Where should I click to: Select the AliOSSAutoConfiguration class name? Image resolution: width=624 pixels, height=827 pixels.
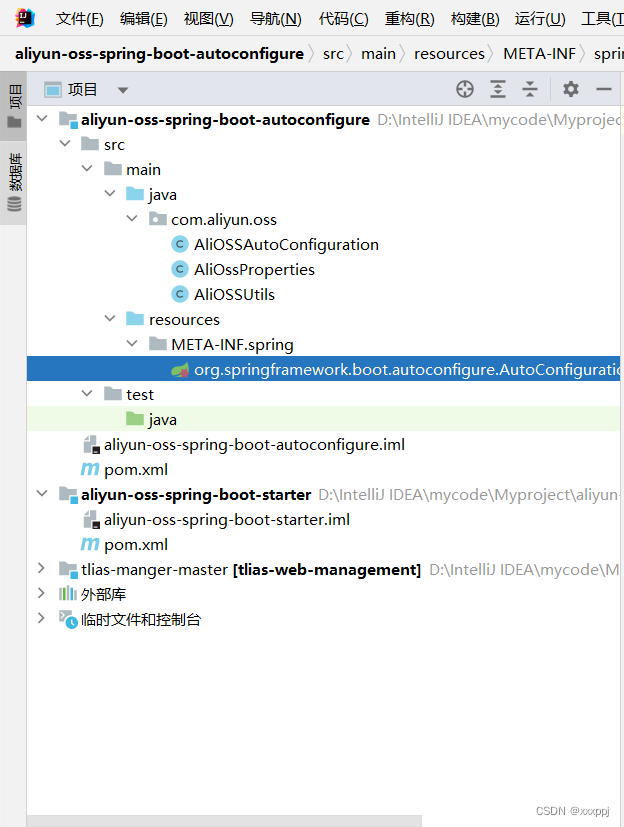coord(286,245)
